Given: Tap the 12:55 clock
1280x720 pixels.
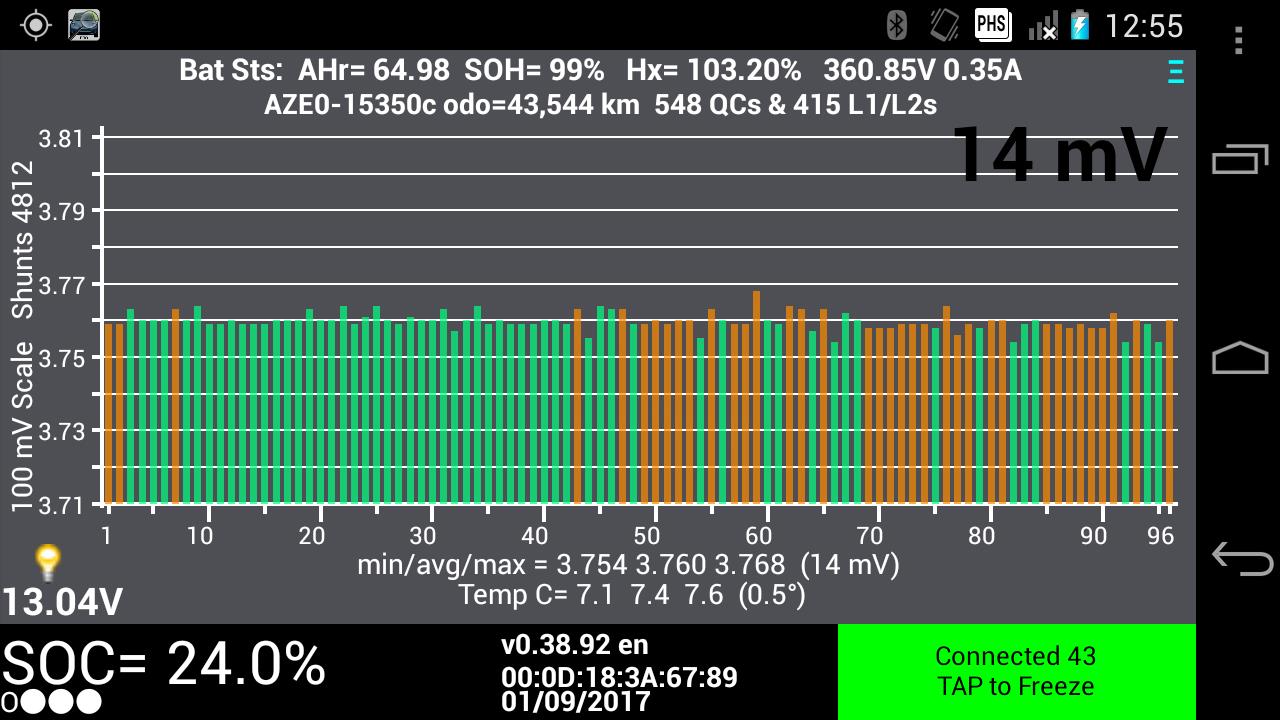Looking at the screenshot, I should [1143, 26].
